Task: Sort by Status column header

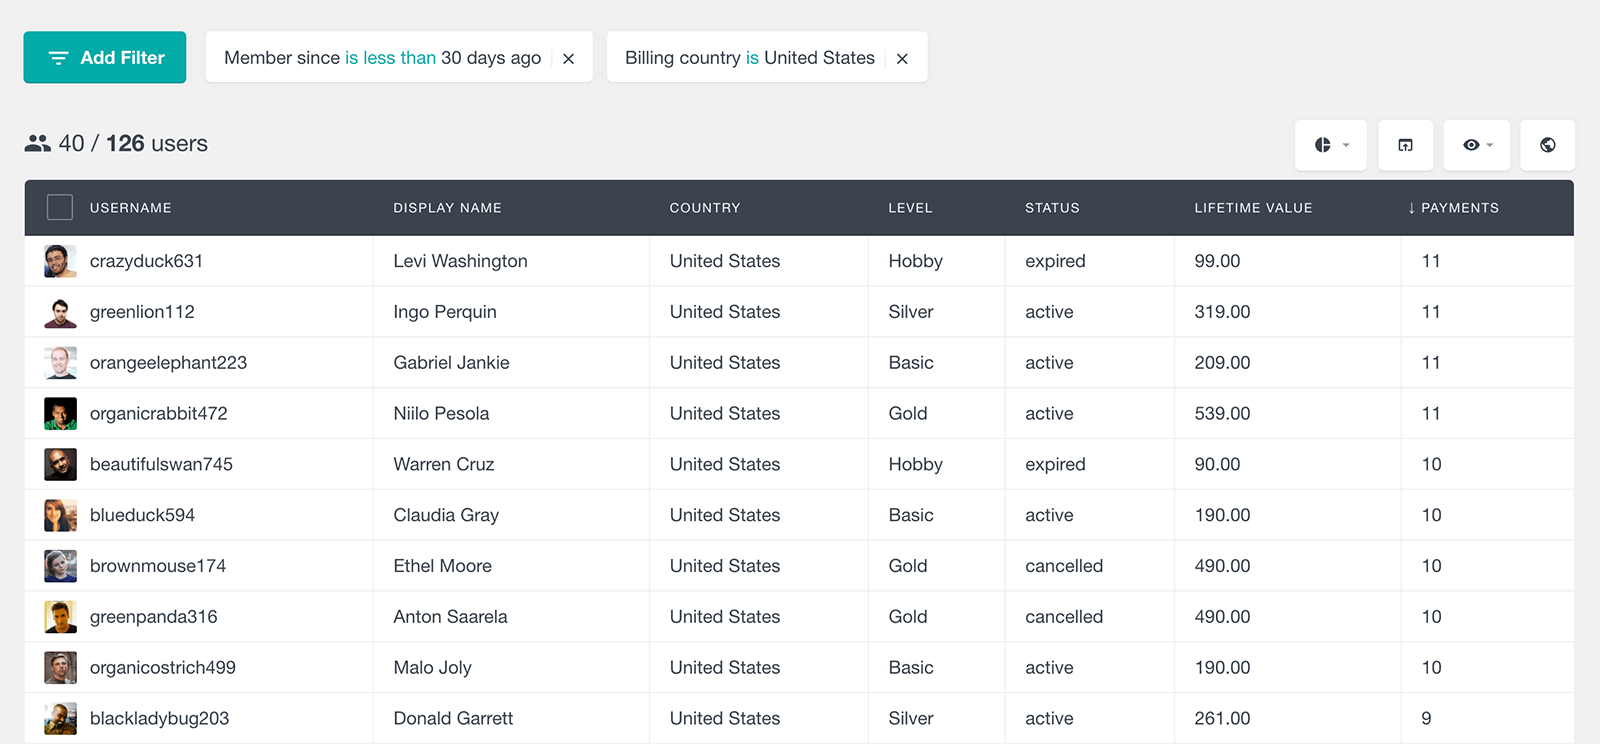Action: pos(1052,208)
